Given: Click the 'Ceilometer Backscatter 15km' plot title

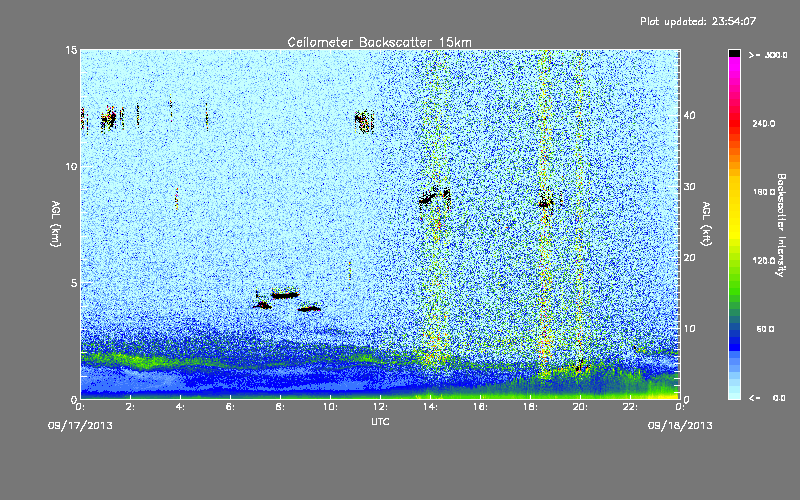Looking at the screenshot, I should coord(379,42).
